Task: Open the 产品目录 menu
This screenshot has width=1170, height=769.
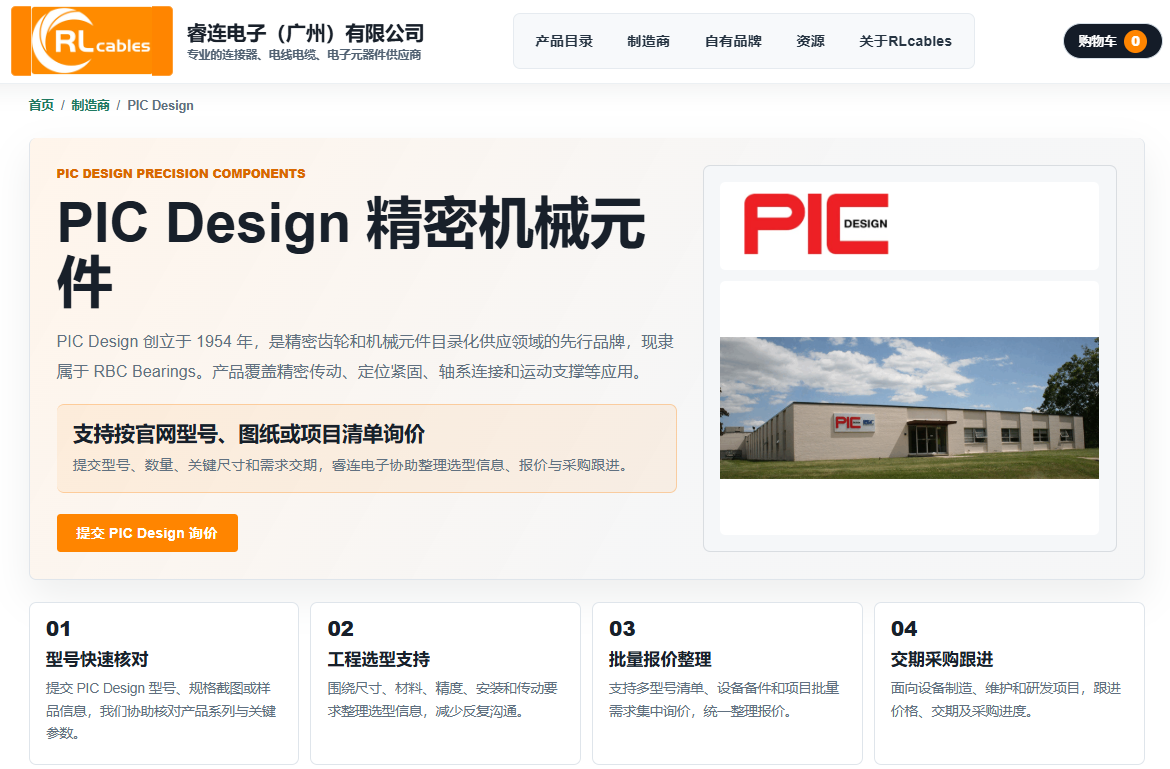Action: (x=563, y=41)
